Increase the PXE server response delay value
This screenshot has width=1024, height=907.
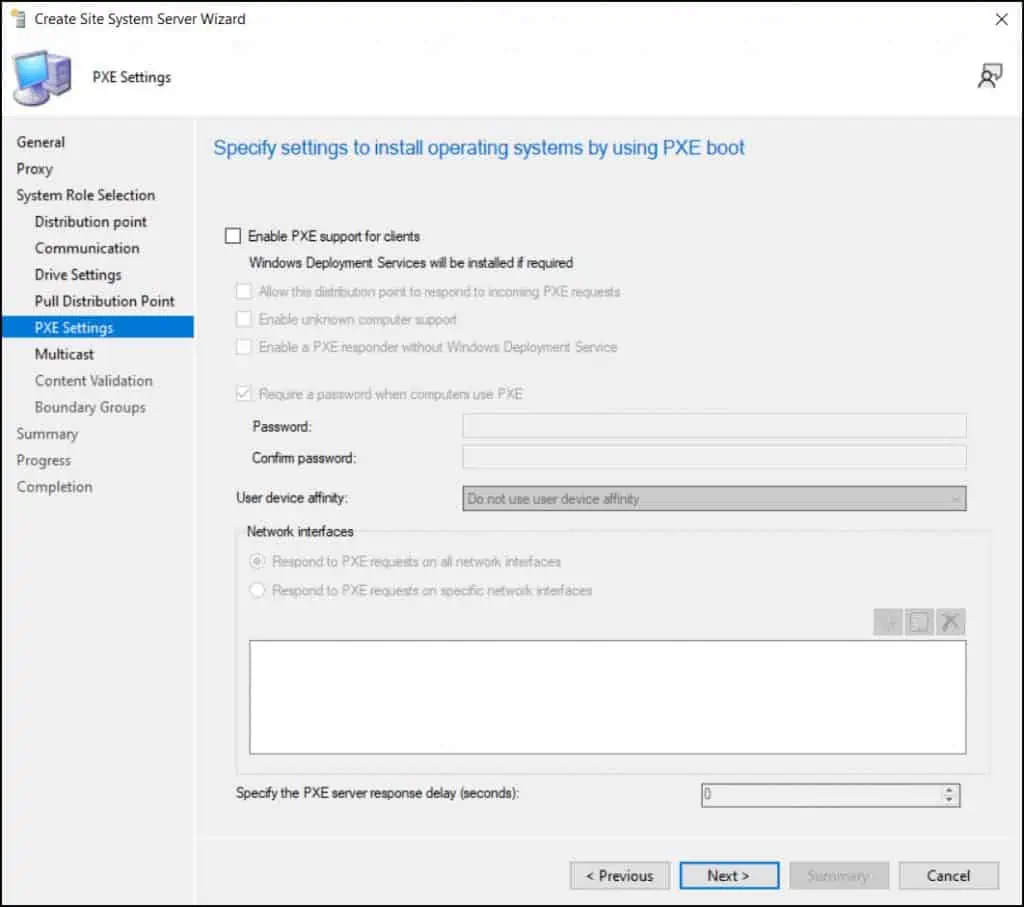[x=948, y=790]
